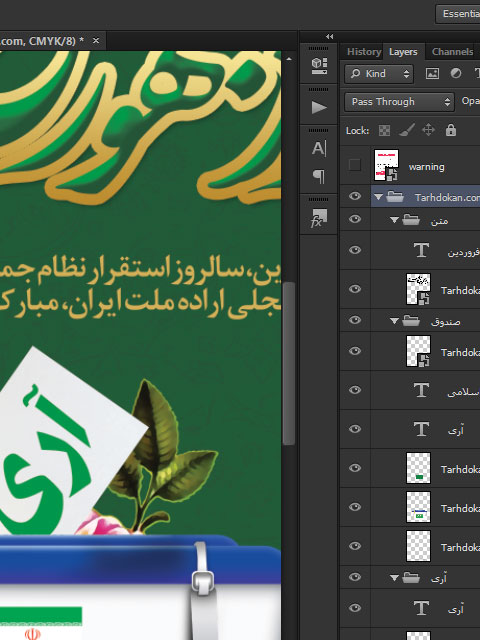Select the T icon of فروردین layer
Screen dimensions: 480x640
421,250
